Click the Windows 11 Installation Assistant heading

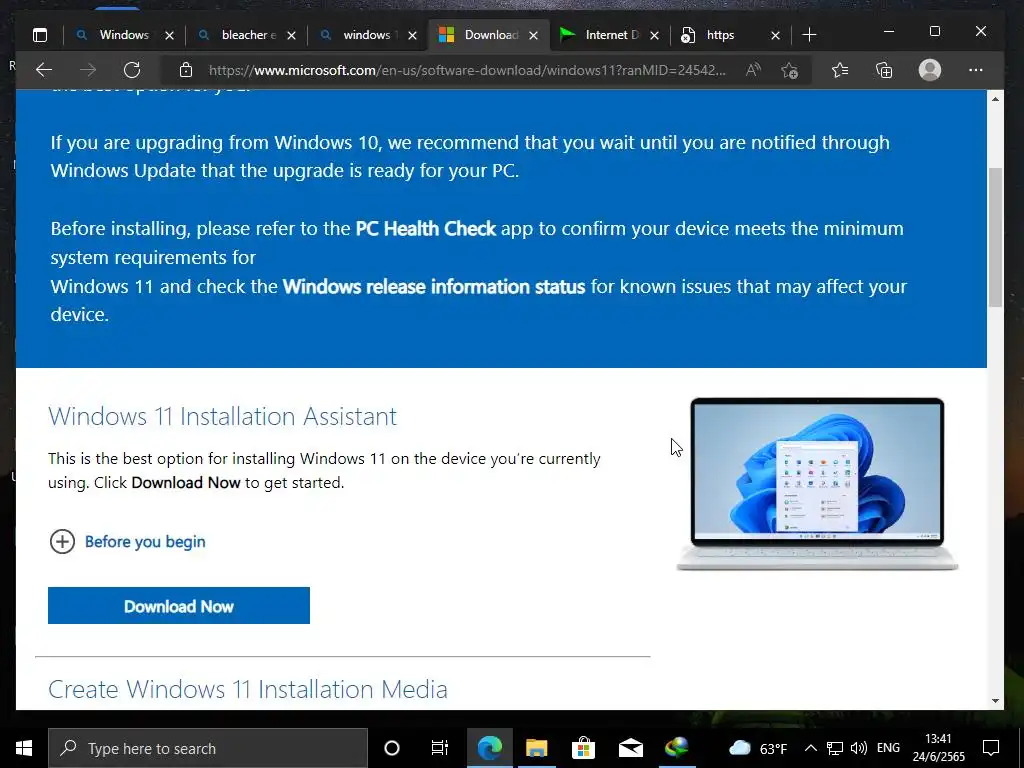click(223, 416)
